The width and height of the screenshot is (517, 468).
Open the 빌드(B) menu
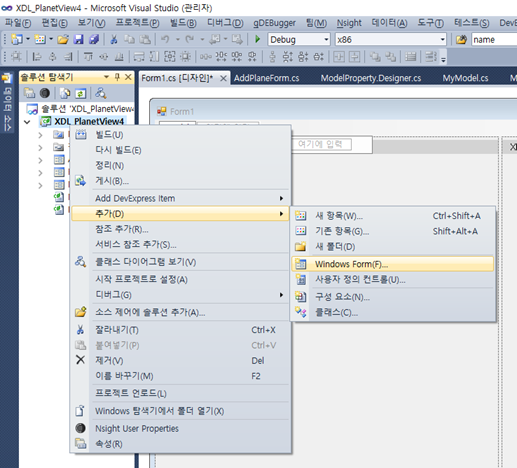click(x=183, y=23)
